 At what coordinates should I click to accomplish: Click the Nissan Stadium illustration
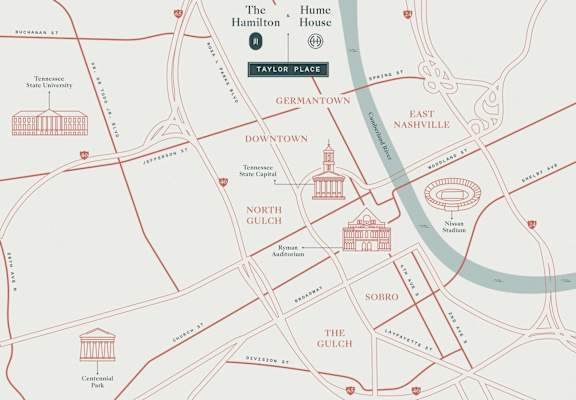453,194
